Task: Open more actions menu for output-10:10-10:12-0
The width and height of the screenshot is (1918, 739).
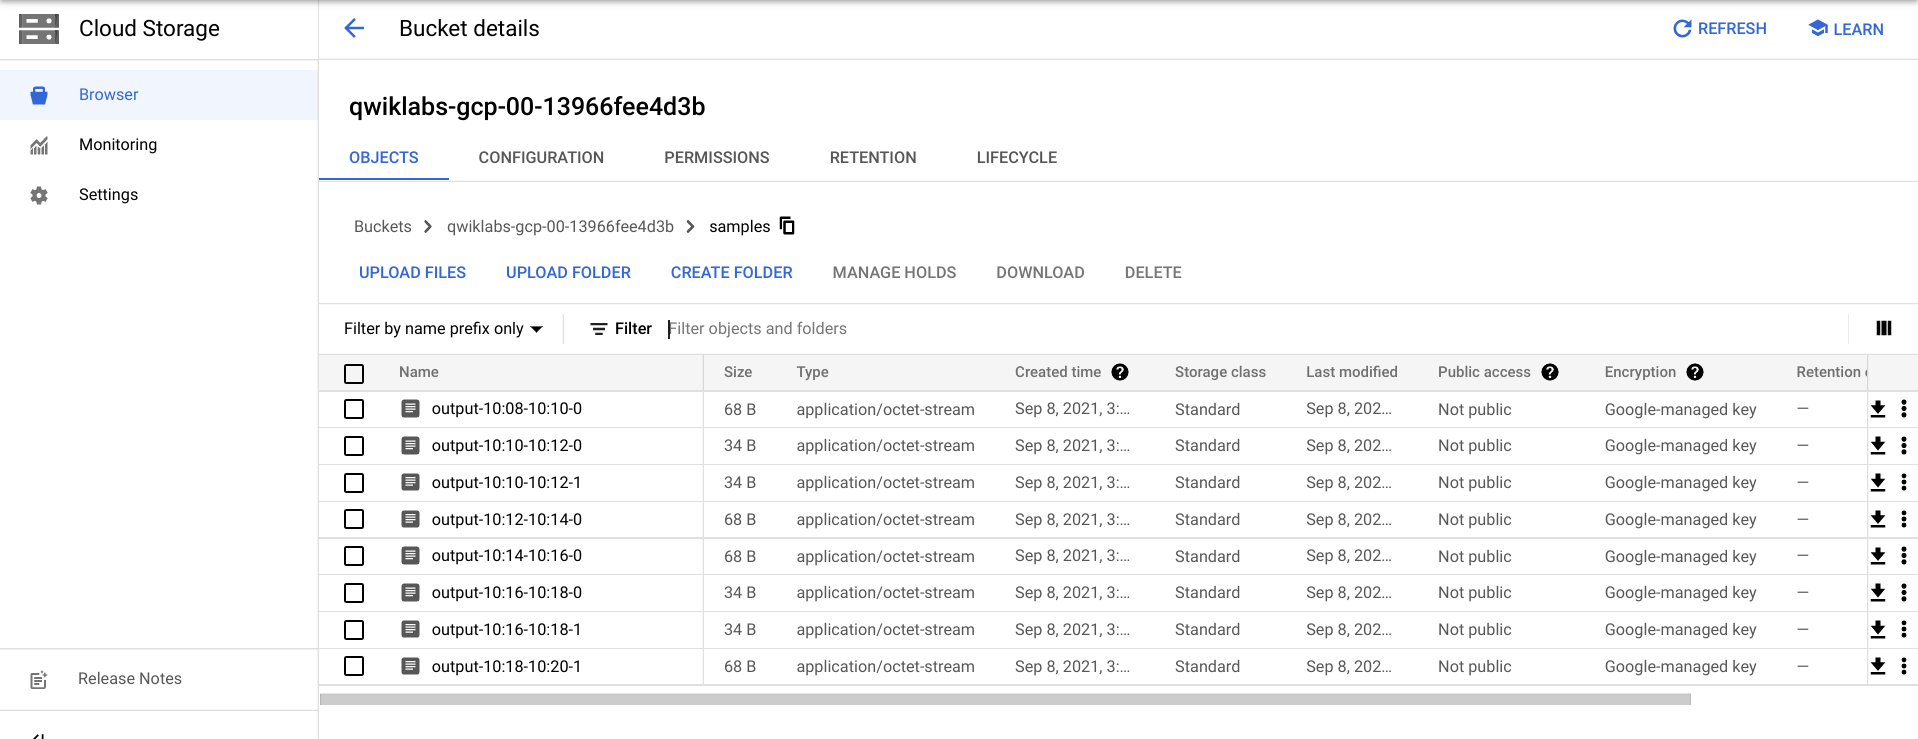Action: click(1904, 446)
